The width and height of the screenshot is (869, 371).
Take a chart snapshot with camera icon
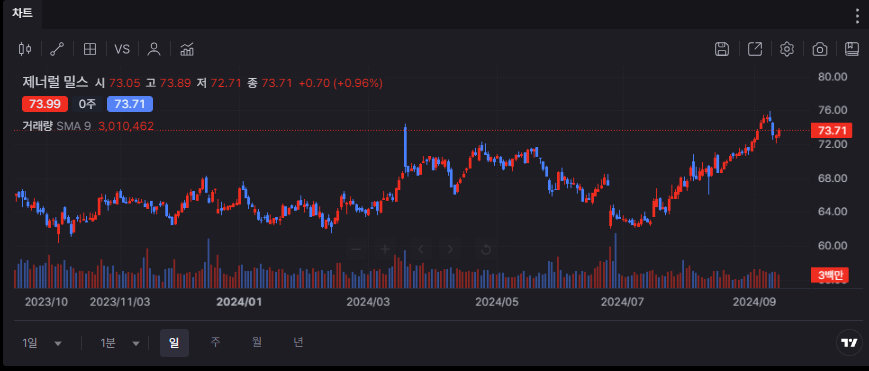point(820,49)
